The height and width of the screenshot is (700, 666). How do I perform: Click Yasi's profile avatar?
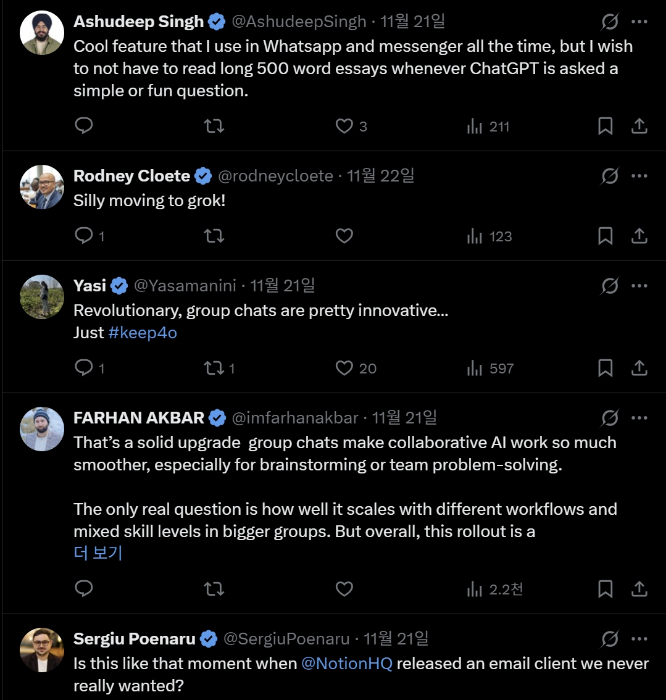(42, 297)
